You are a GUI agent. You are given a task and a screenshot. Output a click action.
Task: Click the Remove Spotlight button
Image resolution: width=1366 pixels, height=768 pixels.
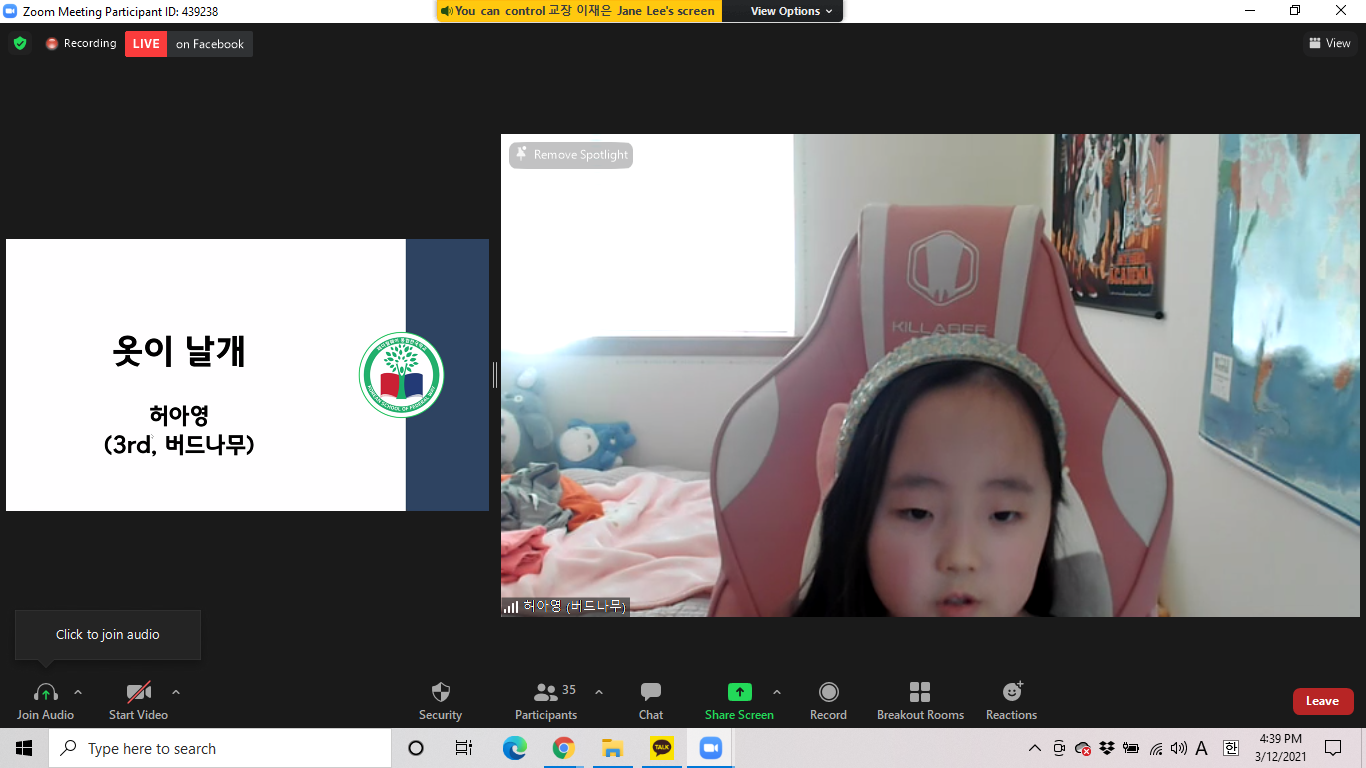point(571,155)
